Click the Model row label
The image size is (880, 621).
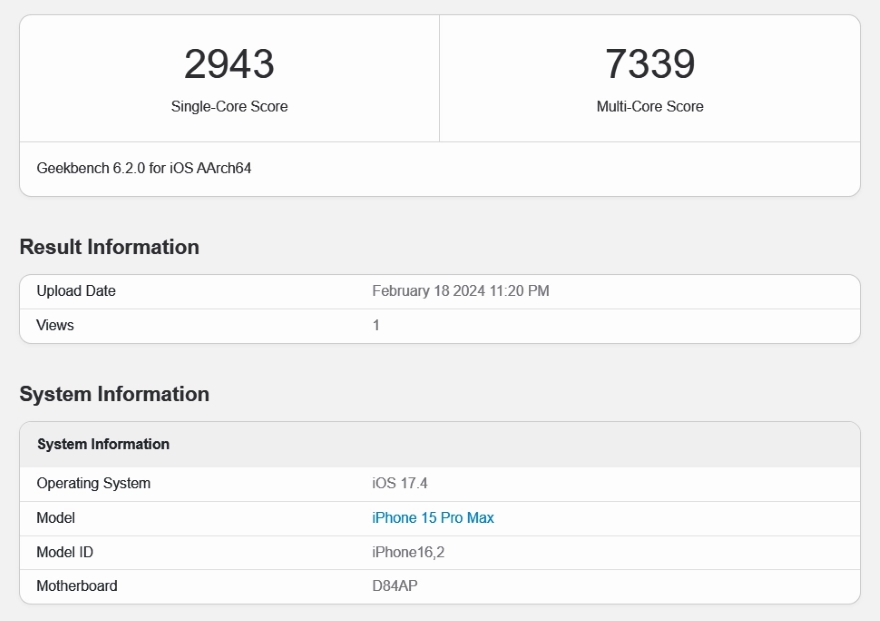click(56, 518)
